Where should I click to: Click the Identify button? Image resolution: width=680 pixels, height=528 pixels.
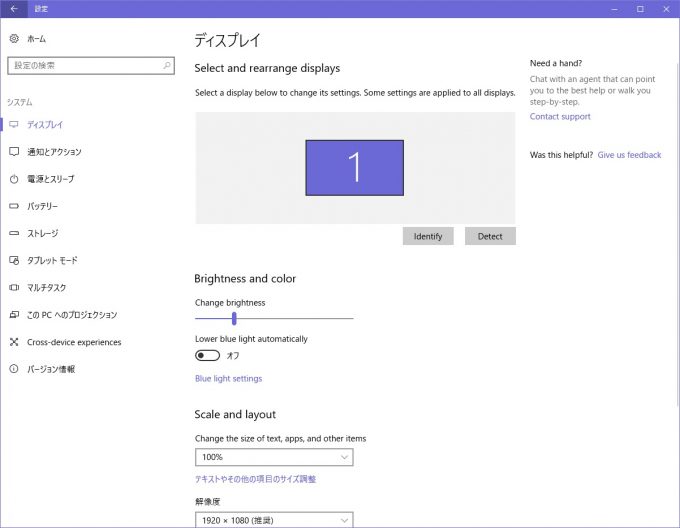pyautogui.click(x=428, y=236)
